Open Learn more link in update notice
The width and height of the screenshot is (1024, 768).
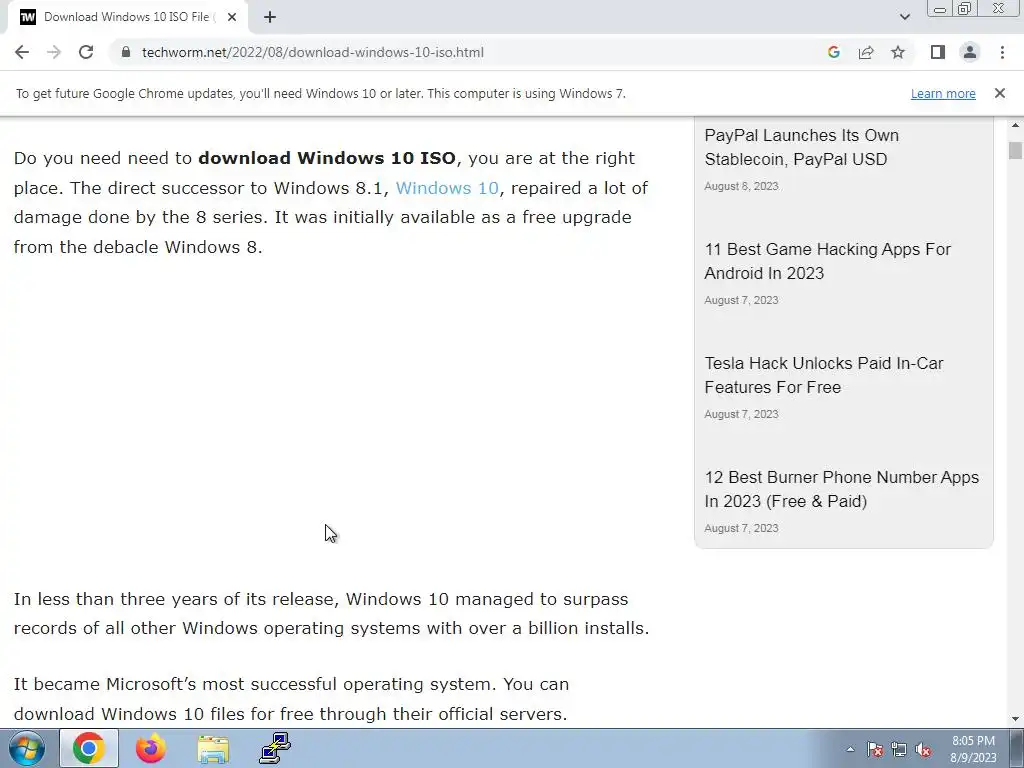[x=943, y=93]
